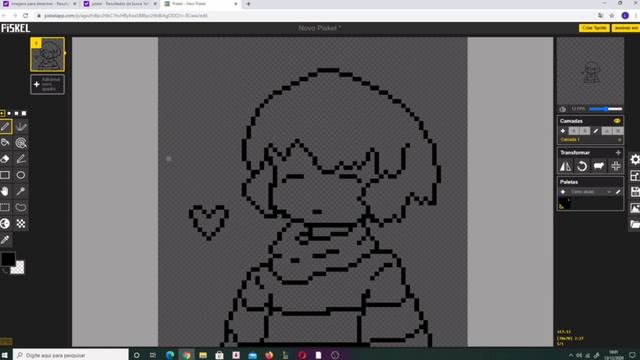Reload the browser page
Screen dimensions: 640x360
coord(25,16)
